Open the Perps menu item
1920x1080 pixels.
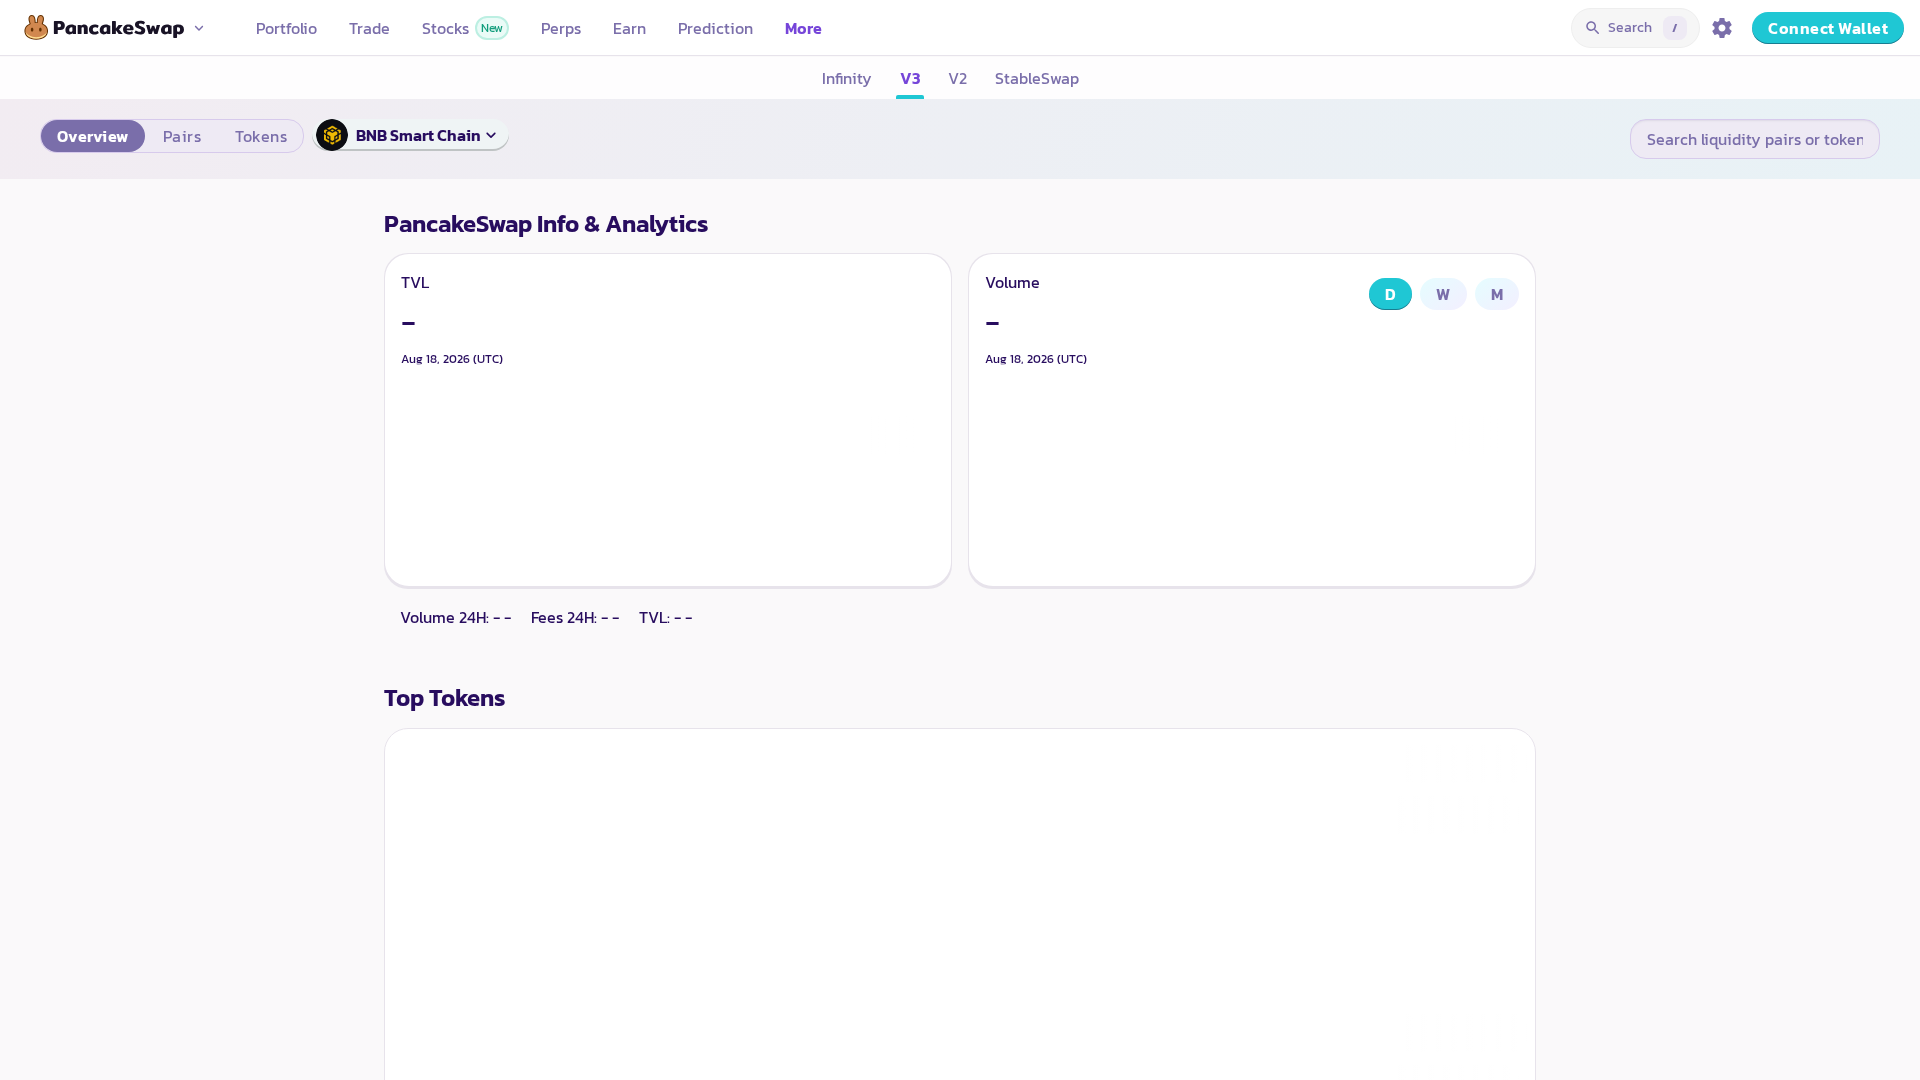click(x=561, y=28)
